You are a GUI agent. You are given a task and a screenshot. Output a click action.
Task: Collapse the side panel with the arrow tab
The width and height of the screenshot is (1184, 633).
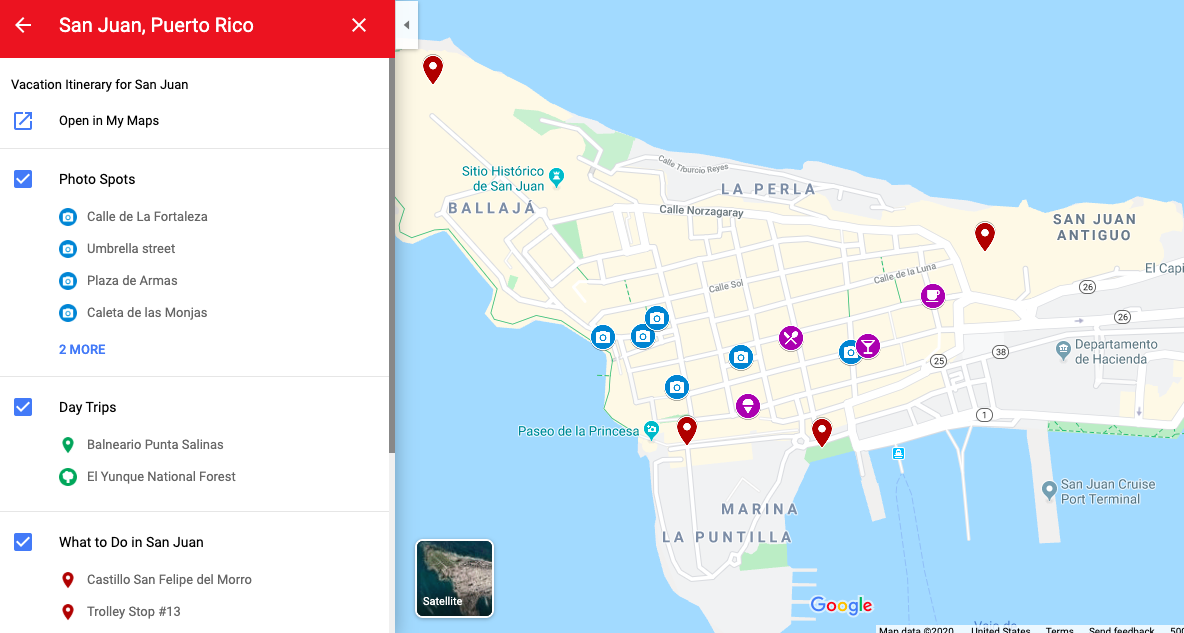406,25
